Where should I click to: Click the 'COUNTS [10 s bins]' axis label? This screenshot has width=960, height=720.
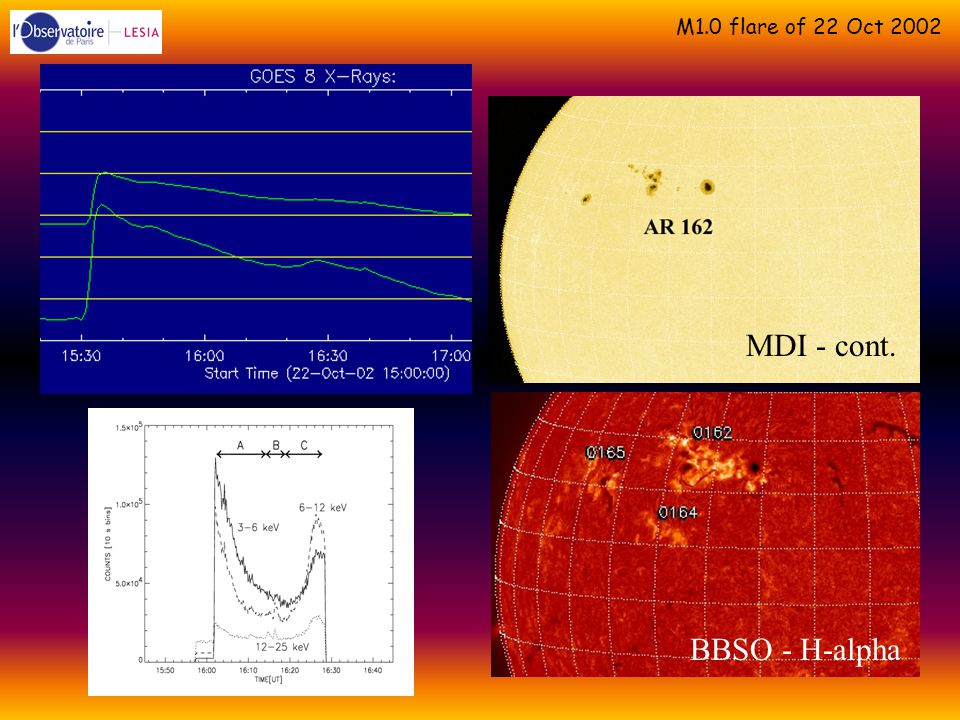108,544
